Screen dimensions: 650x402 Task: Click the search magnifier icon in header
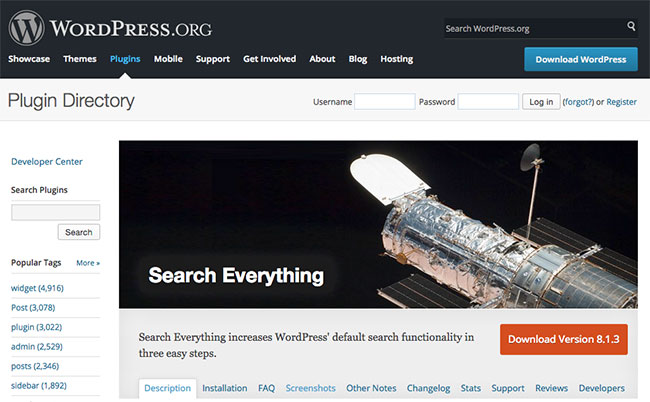tap(631, 26)
